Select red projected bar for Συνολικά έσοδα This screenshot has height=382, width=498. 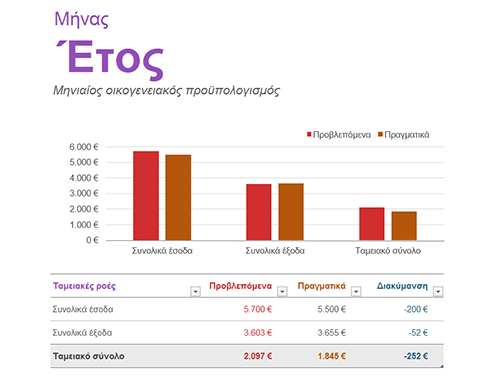pyautogui.click(x=146, y=196)
